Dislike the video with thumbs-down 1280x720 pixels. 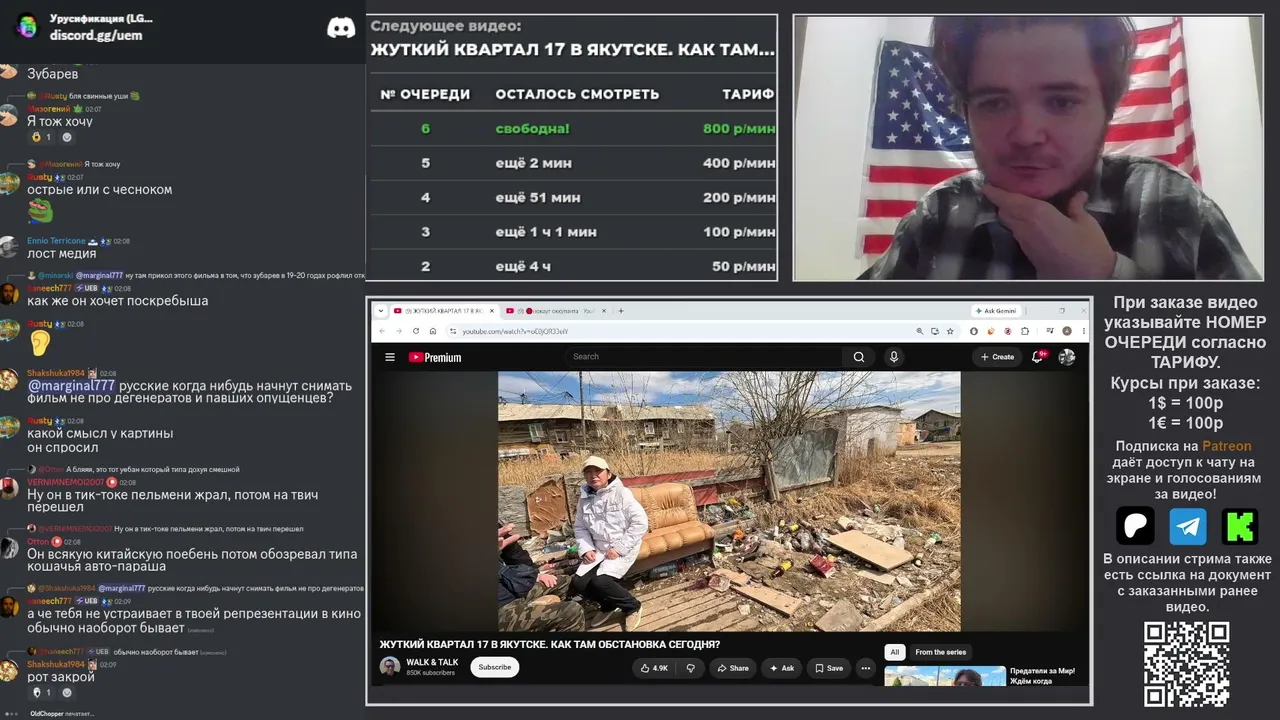[690, 668]
